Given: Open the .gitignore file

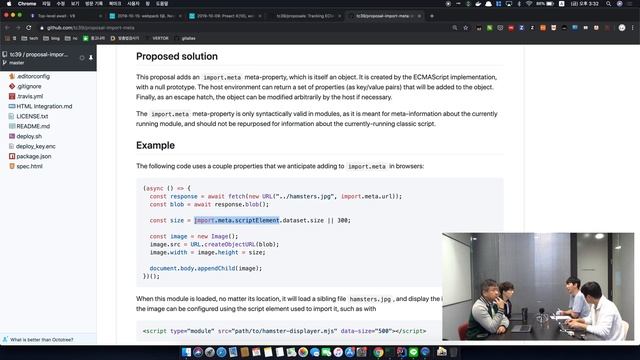Looking at the screenshot, I should click(29, 87).
